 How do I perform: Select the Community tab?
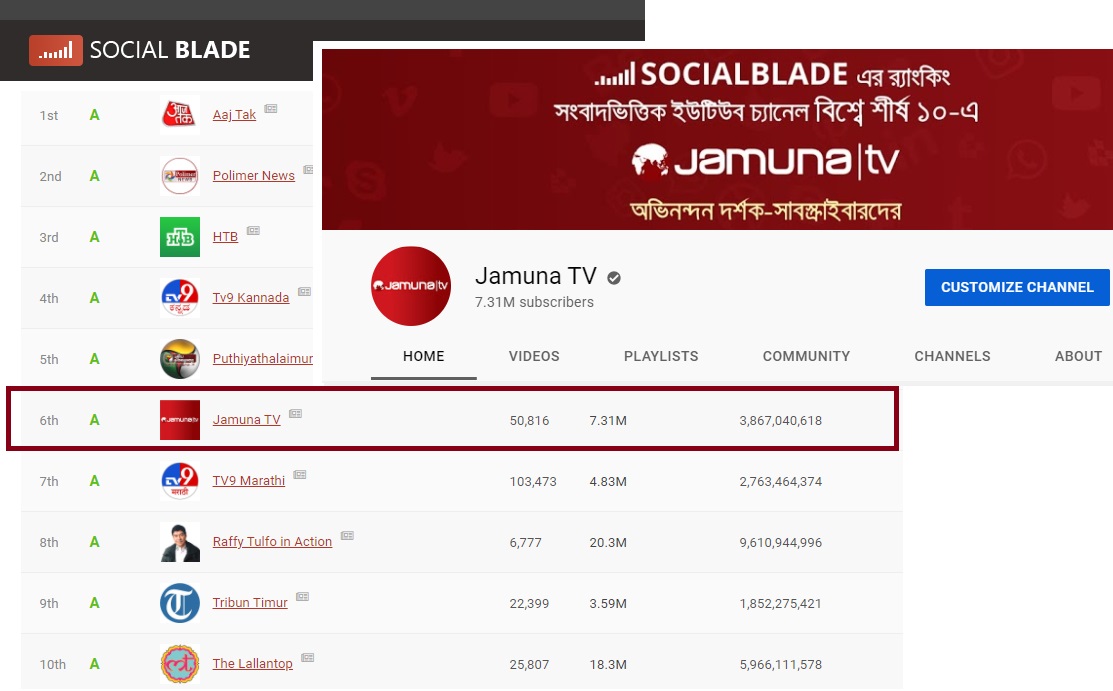(x=806, y=356)
